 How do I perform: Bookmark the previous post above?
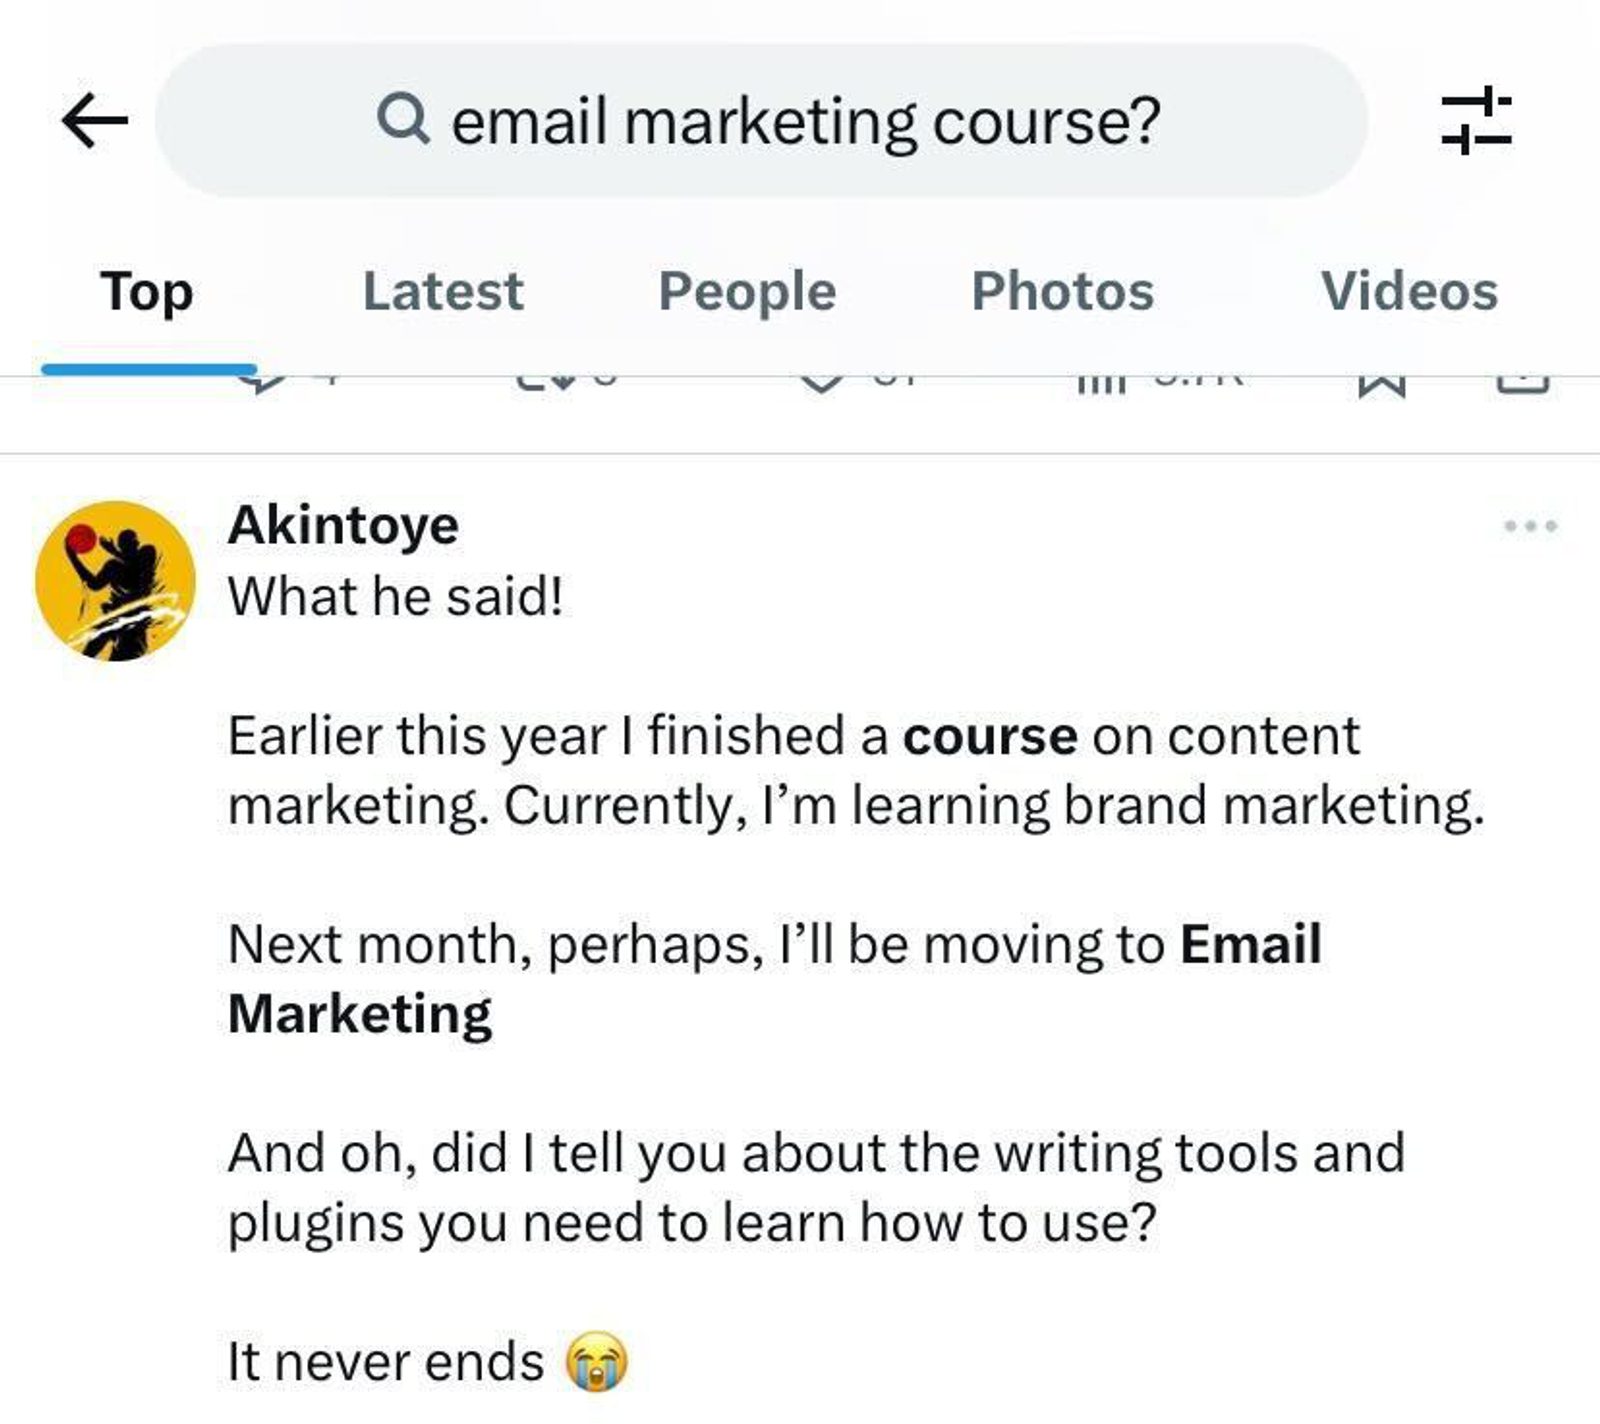pos(1382,383)
